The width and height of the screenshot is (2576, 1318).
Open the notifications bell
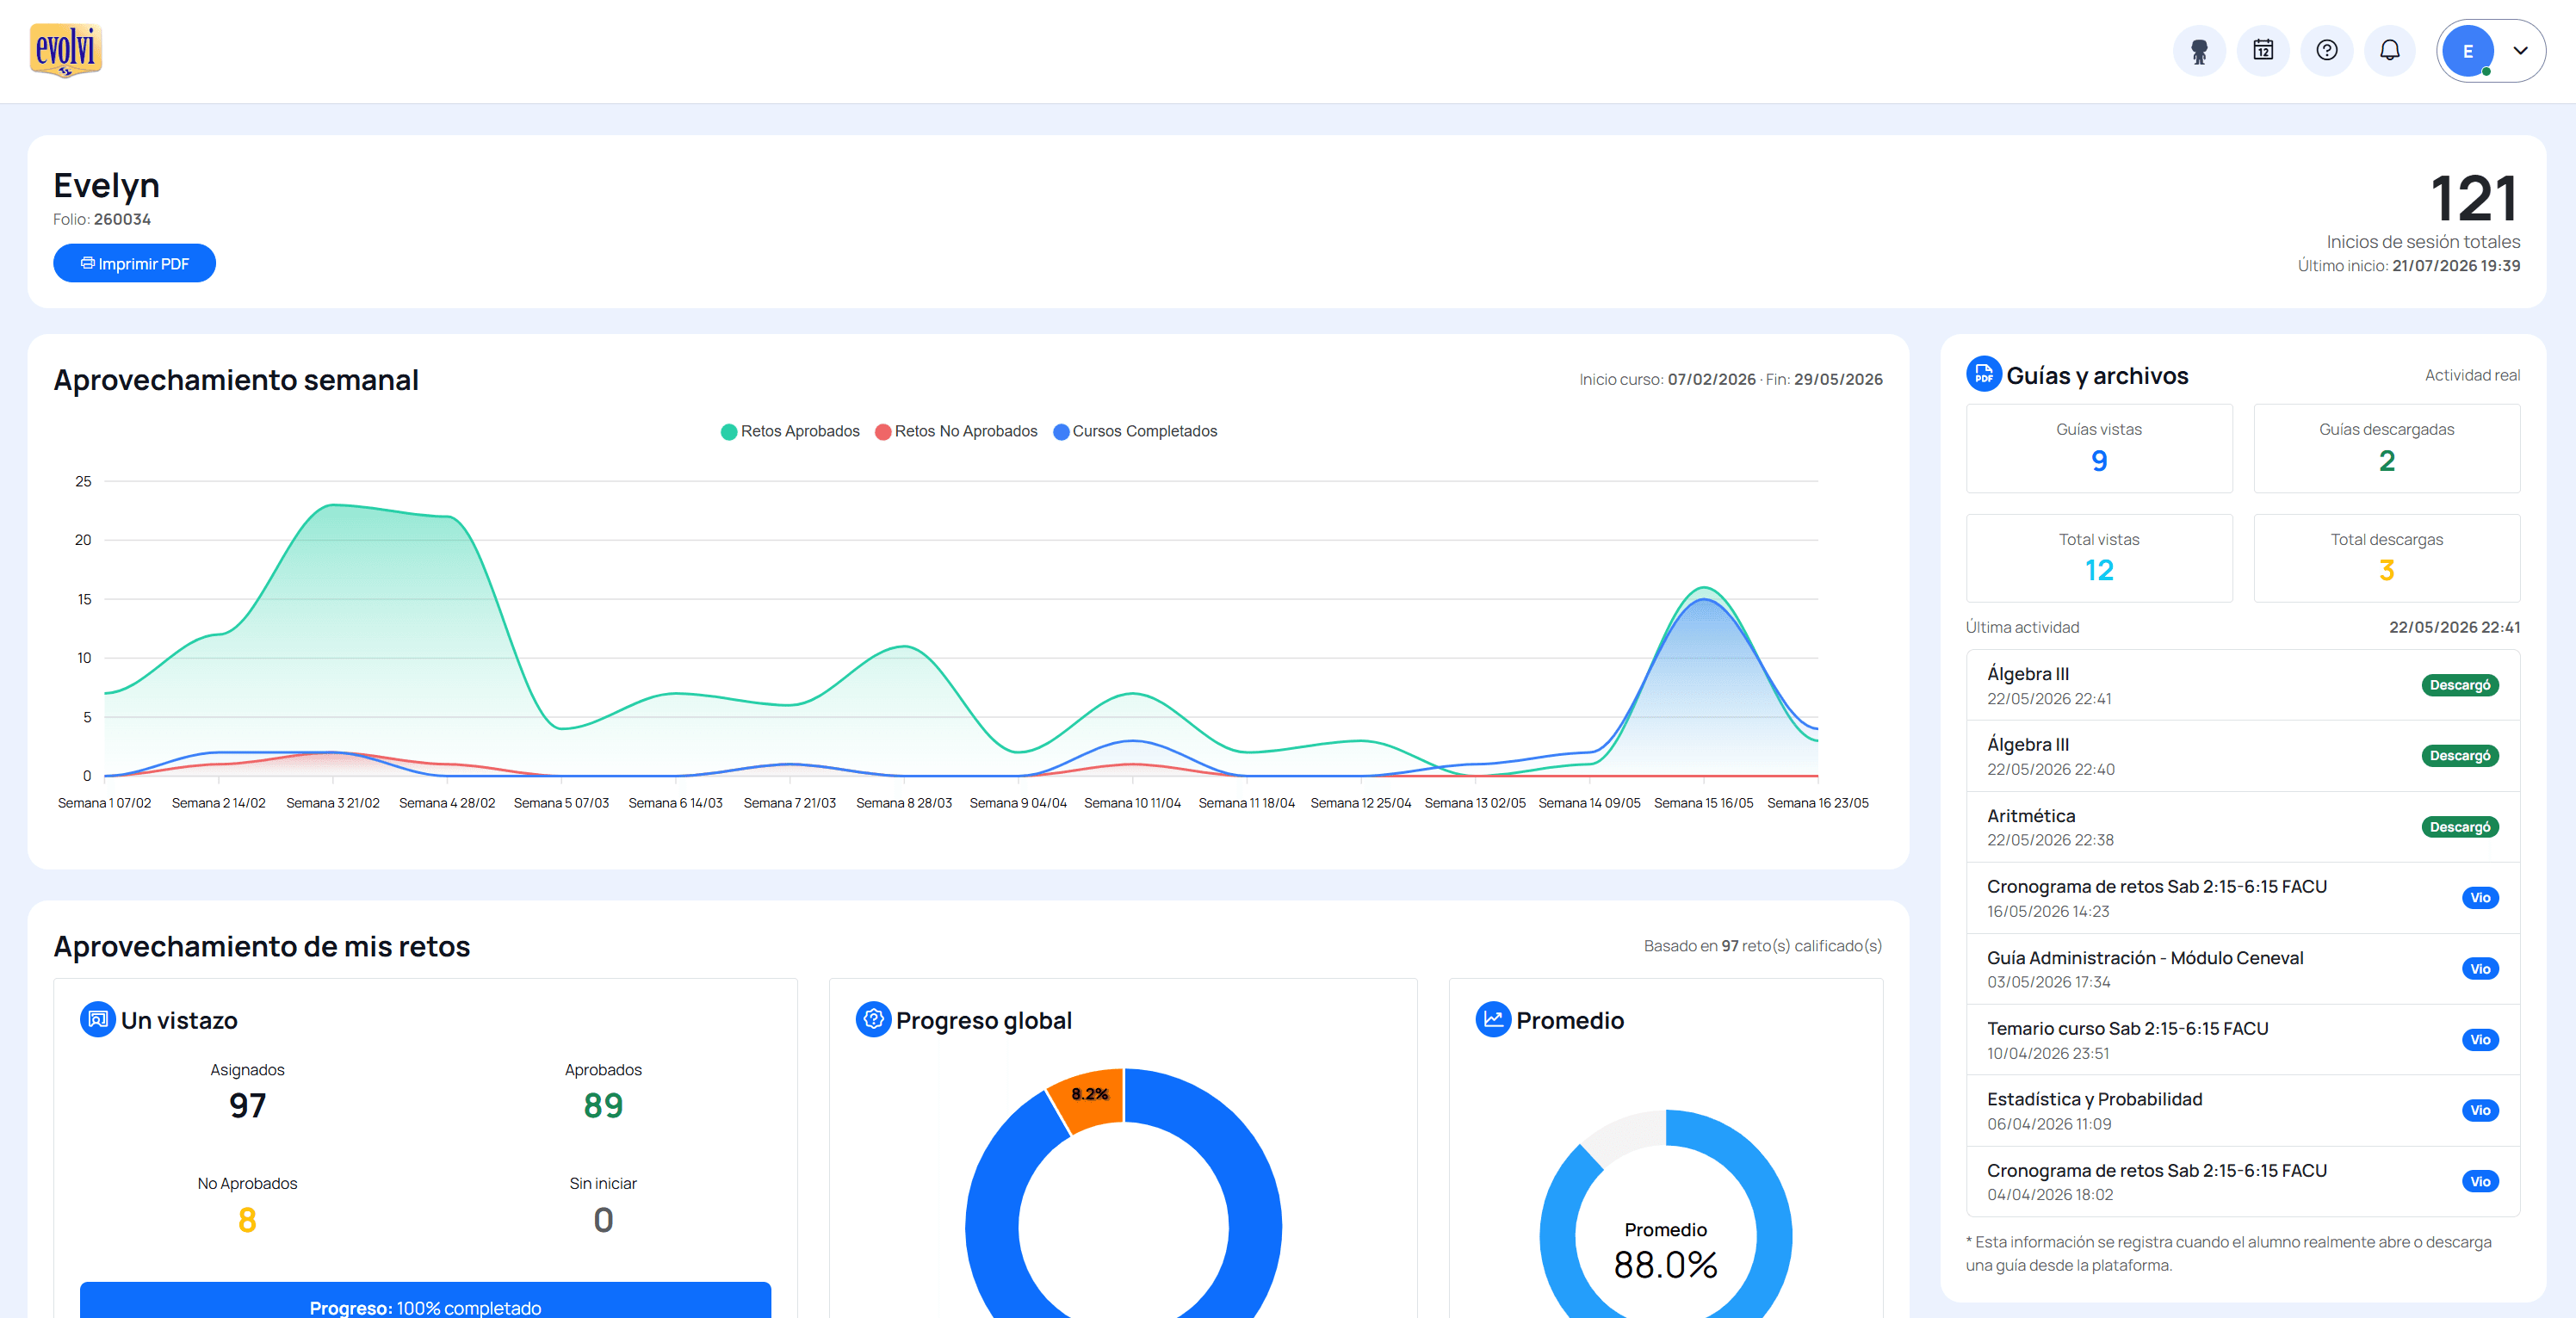2389,51
